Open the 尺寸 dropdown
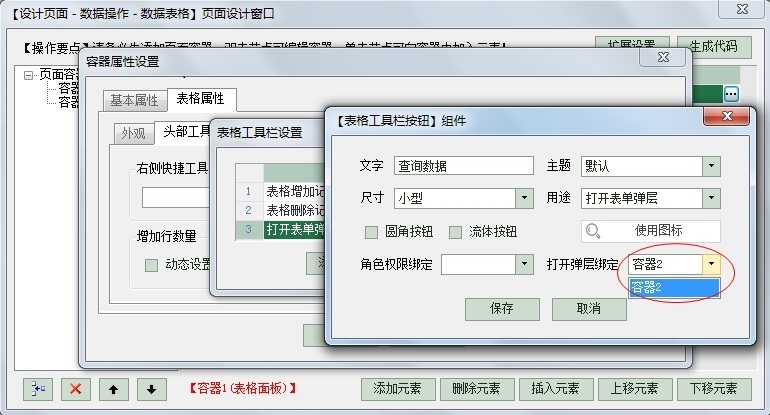The width and height of the screenshot is (770, 415). 524,198
